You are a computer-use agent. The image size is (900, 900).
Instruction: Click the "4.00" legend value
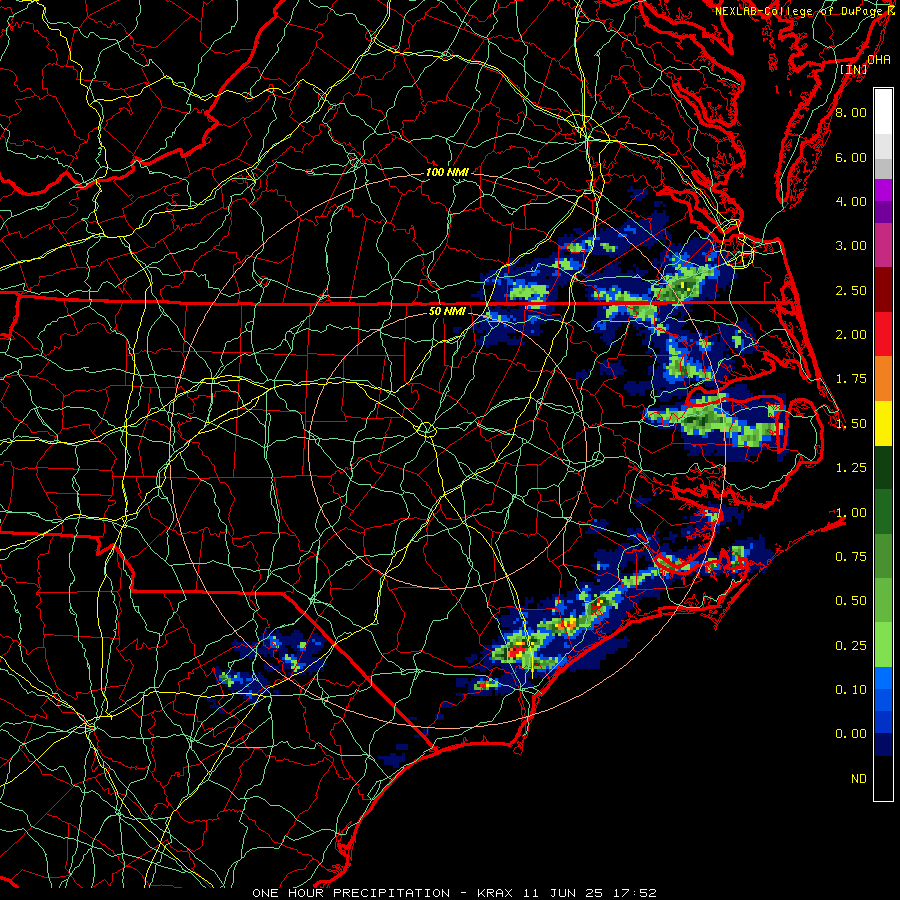851,201
